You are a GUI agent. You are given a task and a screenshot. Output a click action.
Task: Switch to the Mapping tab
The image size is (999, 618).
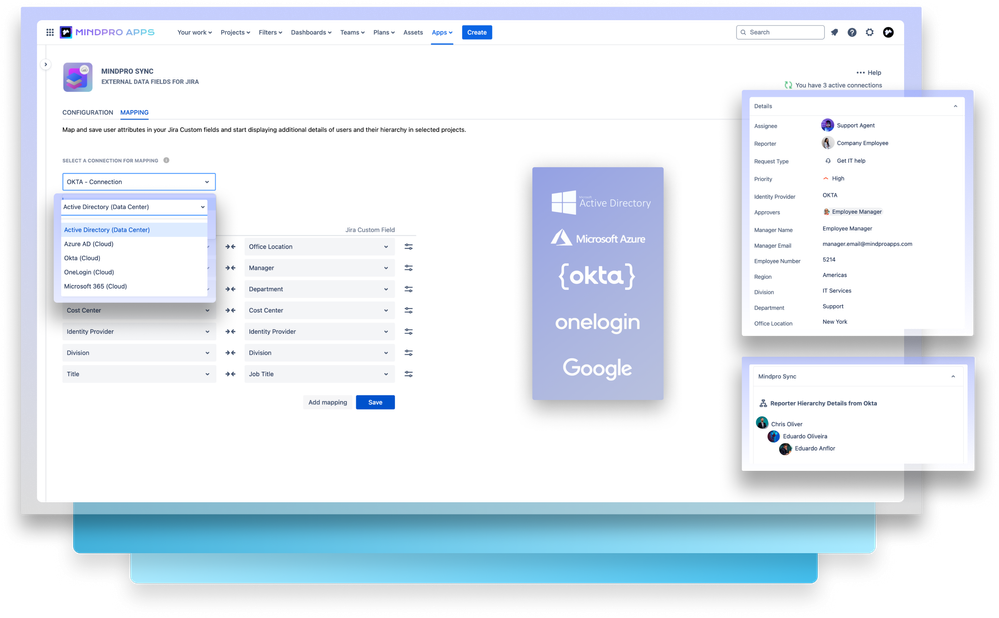click(134, 113)
